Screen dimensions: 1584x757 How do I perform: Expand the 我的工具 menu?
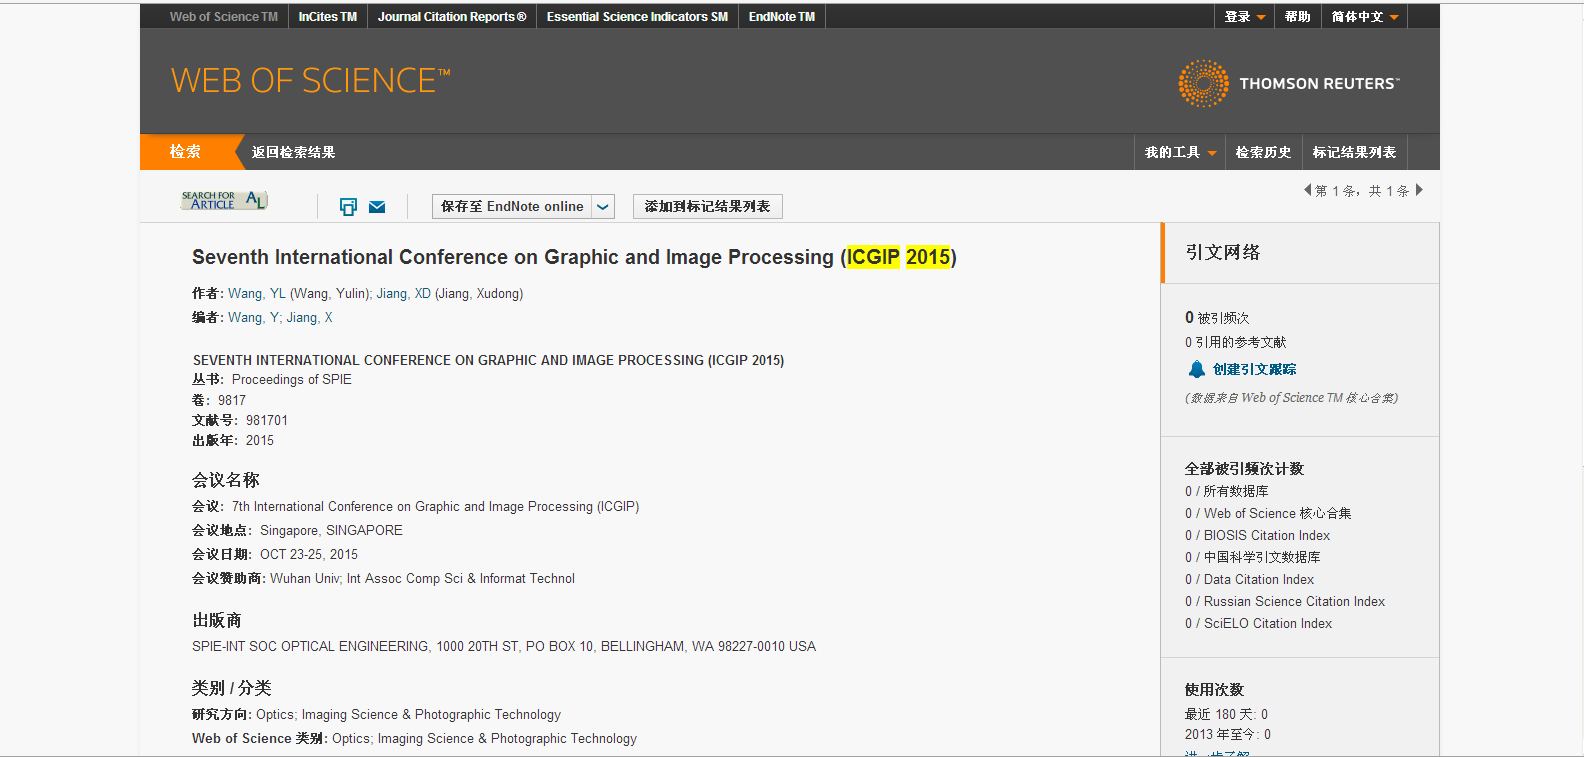(1180, 152)
